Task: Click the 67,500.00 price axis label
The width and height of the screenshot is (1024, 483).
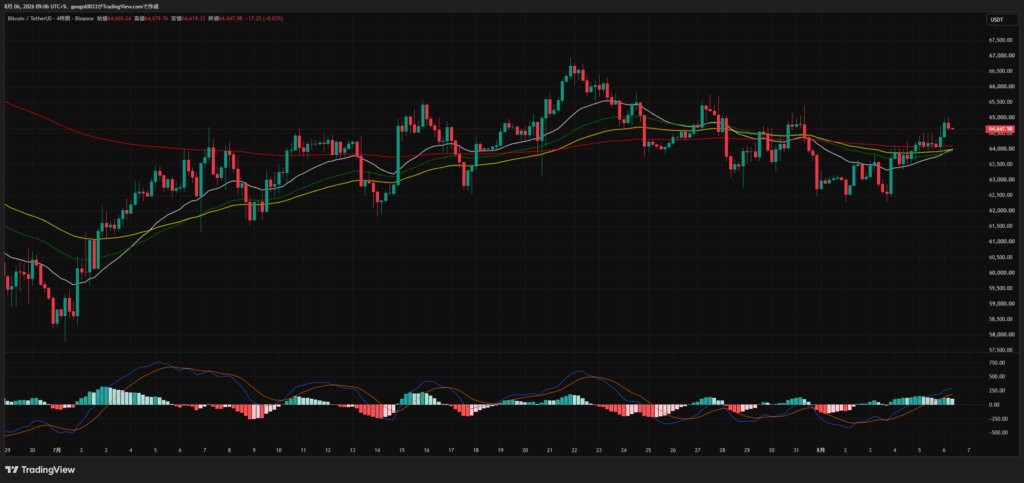Action: [1001, 40]
